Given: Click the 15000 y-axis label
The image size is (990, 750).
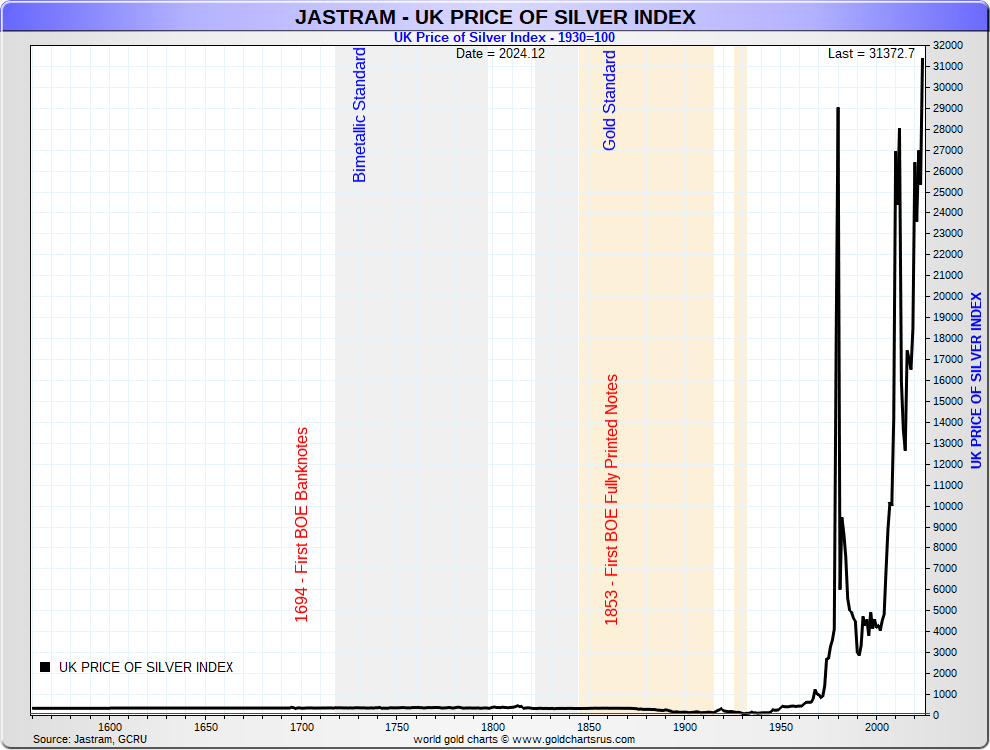Looking at the screenshot, I should point(948,401).
